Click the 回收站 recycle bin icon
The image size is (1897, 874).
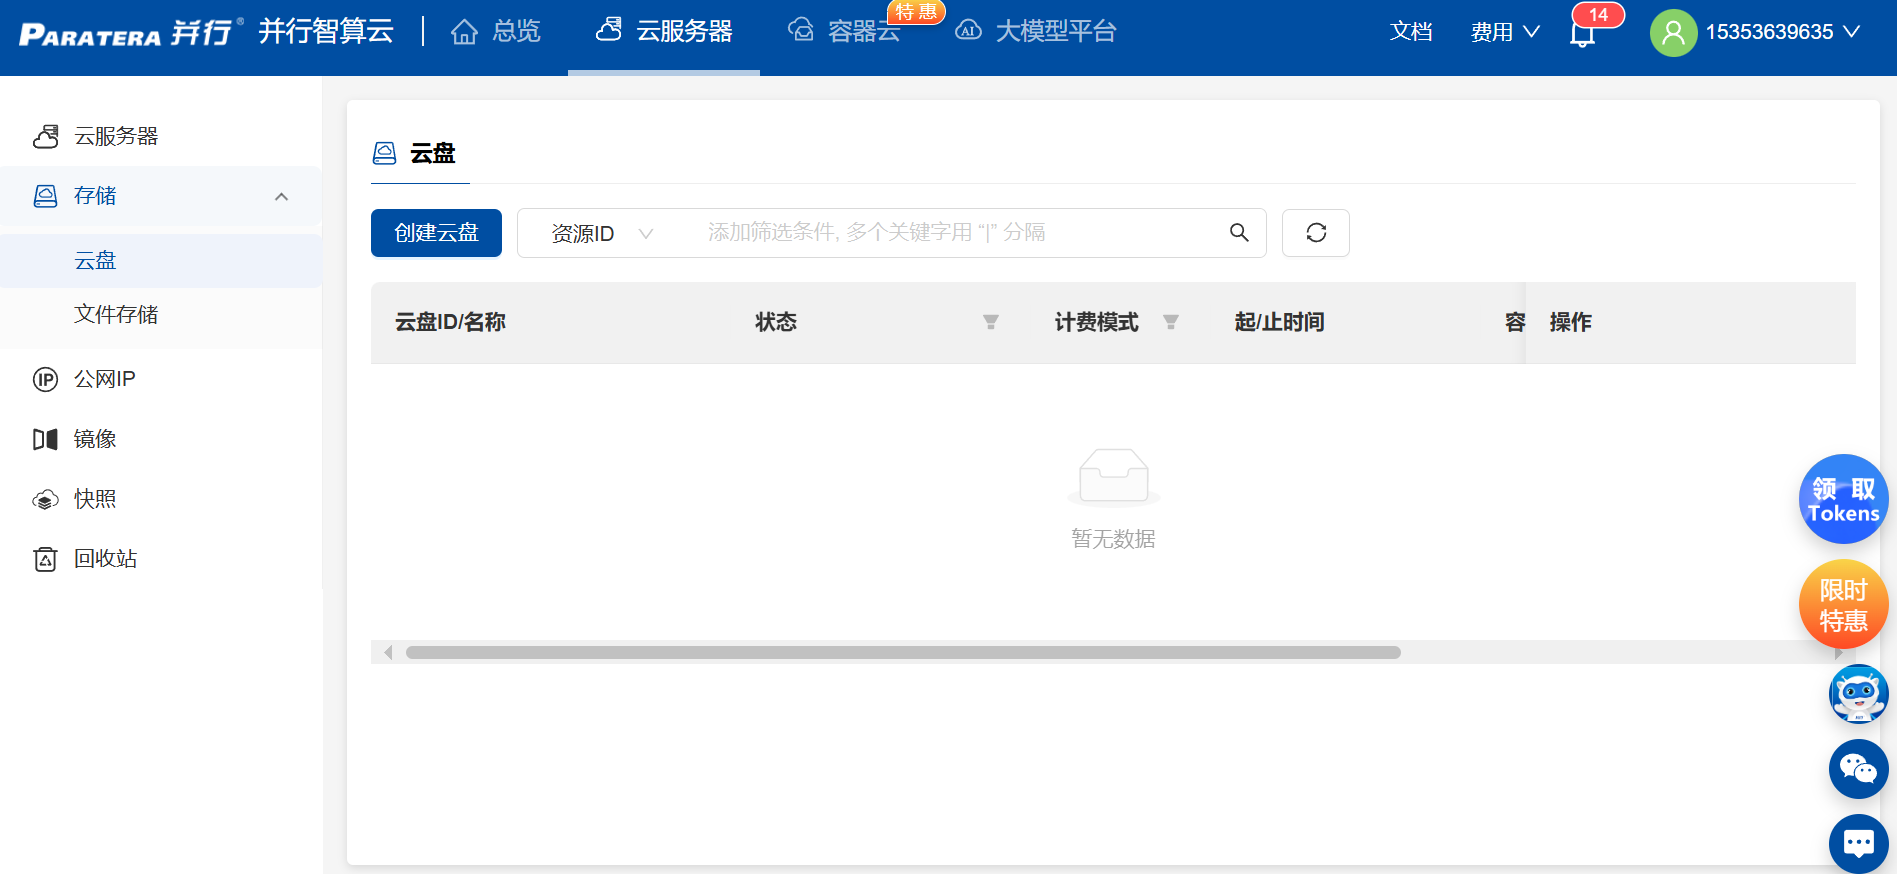pyautogui.click(x=46, y=559)
